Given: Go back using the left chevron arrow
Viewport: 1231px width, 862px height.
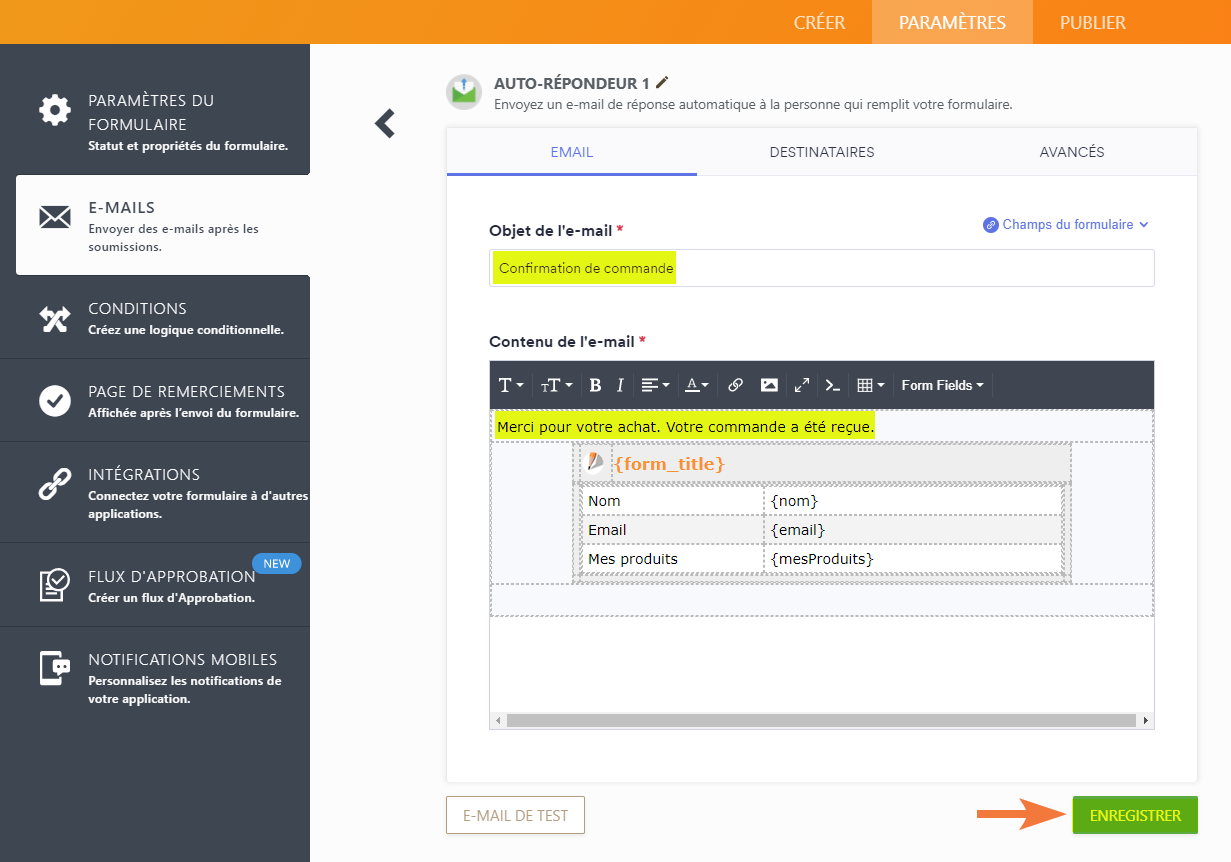Looking at the screenshot, I should tap(385, 123).
